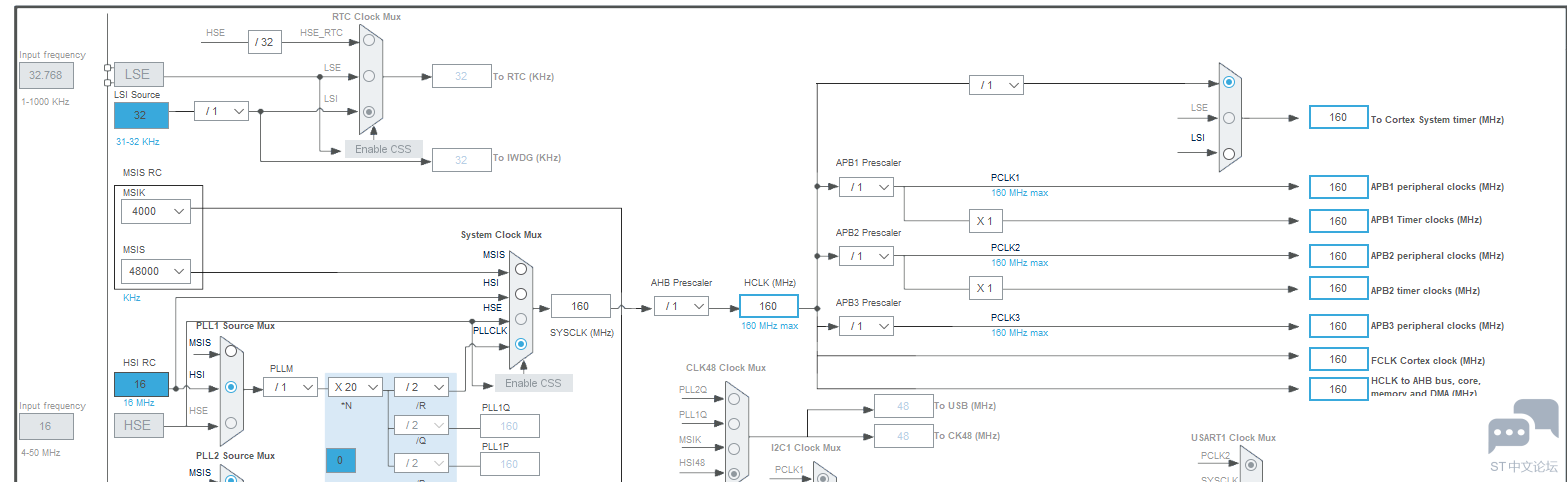
Task: Open the PLL X 20 multiplier dropdown
Action: pos(356,387)
